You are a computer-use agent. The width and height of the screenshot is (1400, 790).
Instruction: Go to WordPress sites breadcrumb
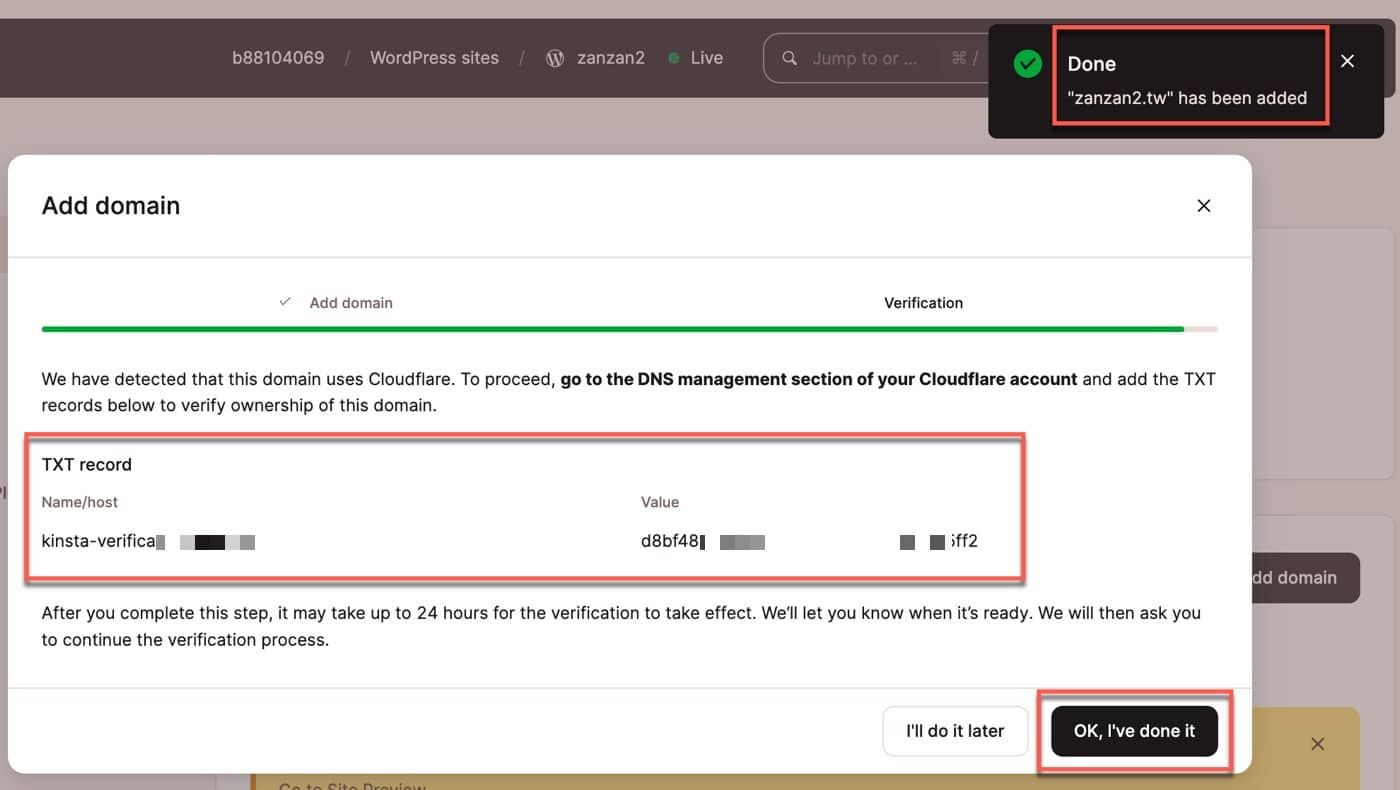pyautogui.click(x=434, y=58)
